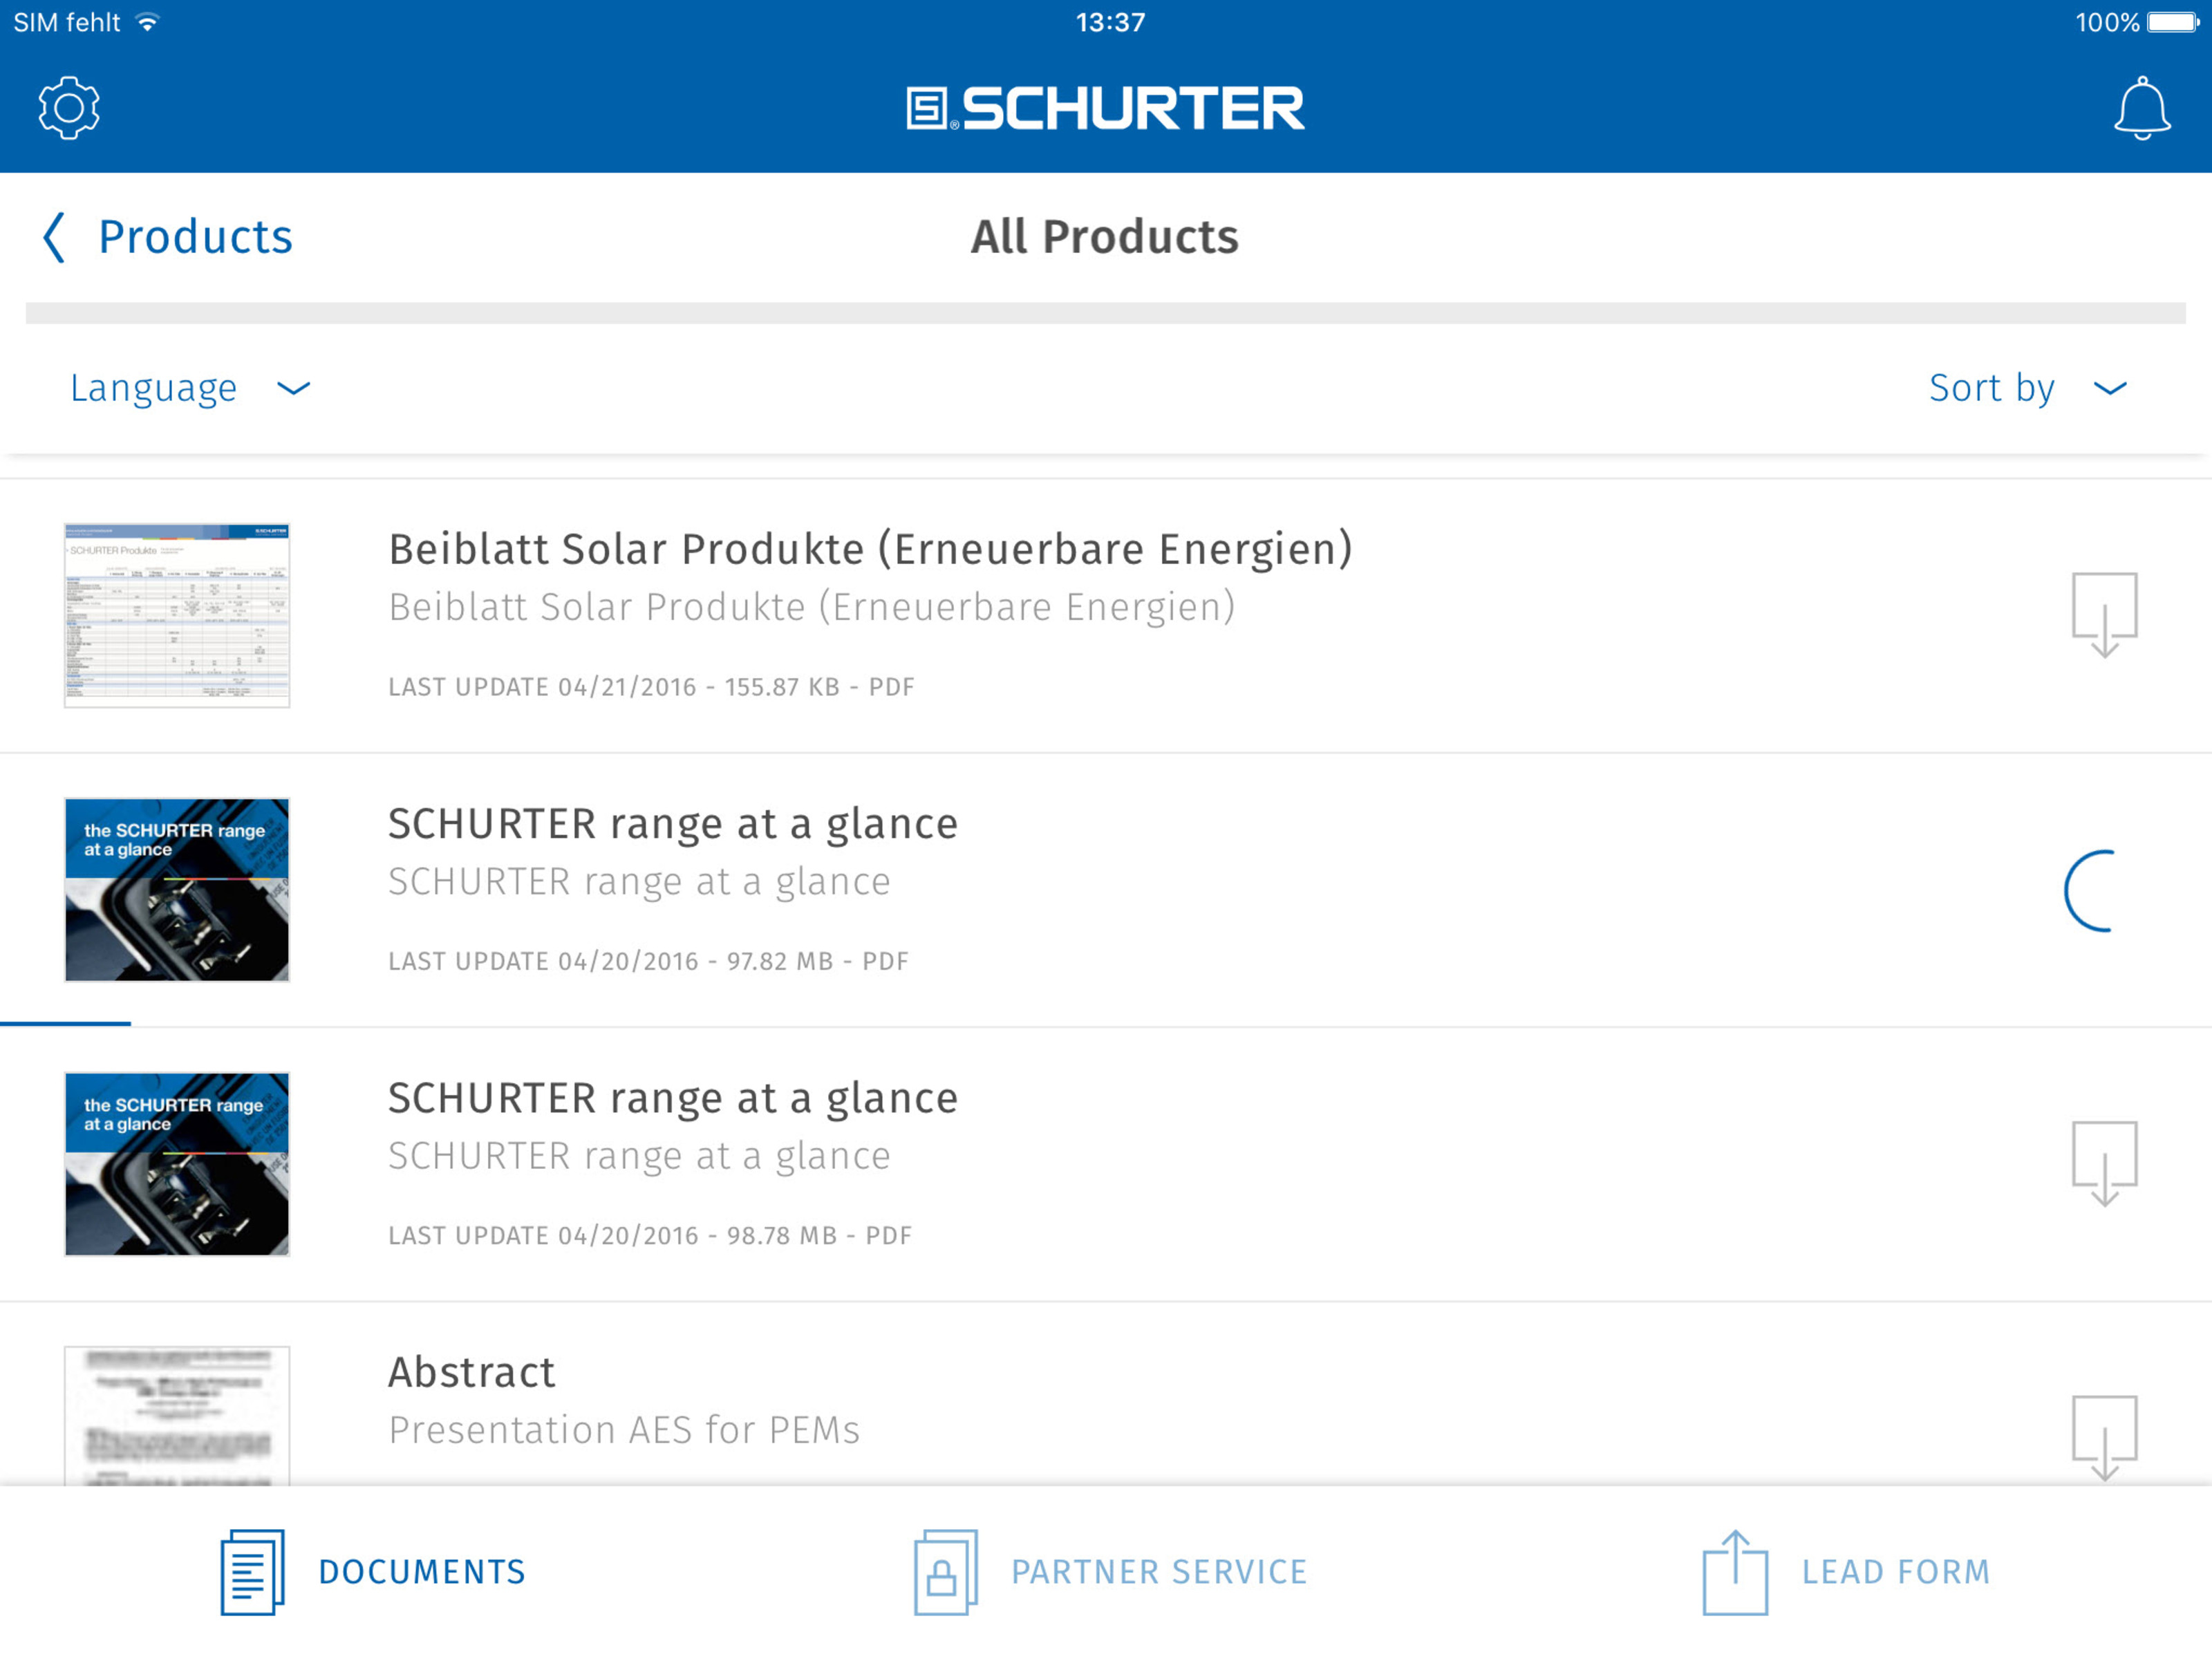The image size is (2212, 1659).
Task: Tap the Documents page icon
Action: pyautogui.click(x=252, y=1571)
